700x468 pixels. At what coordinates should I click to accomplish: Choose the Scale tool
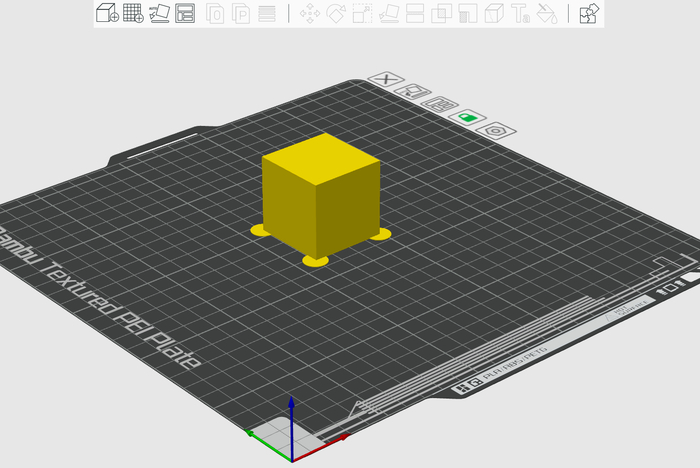(x=362, y=13)
